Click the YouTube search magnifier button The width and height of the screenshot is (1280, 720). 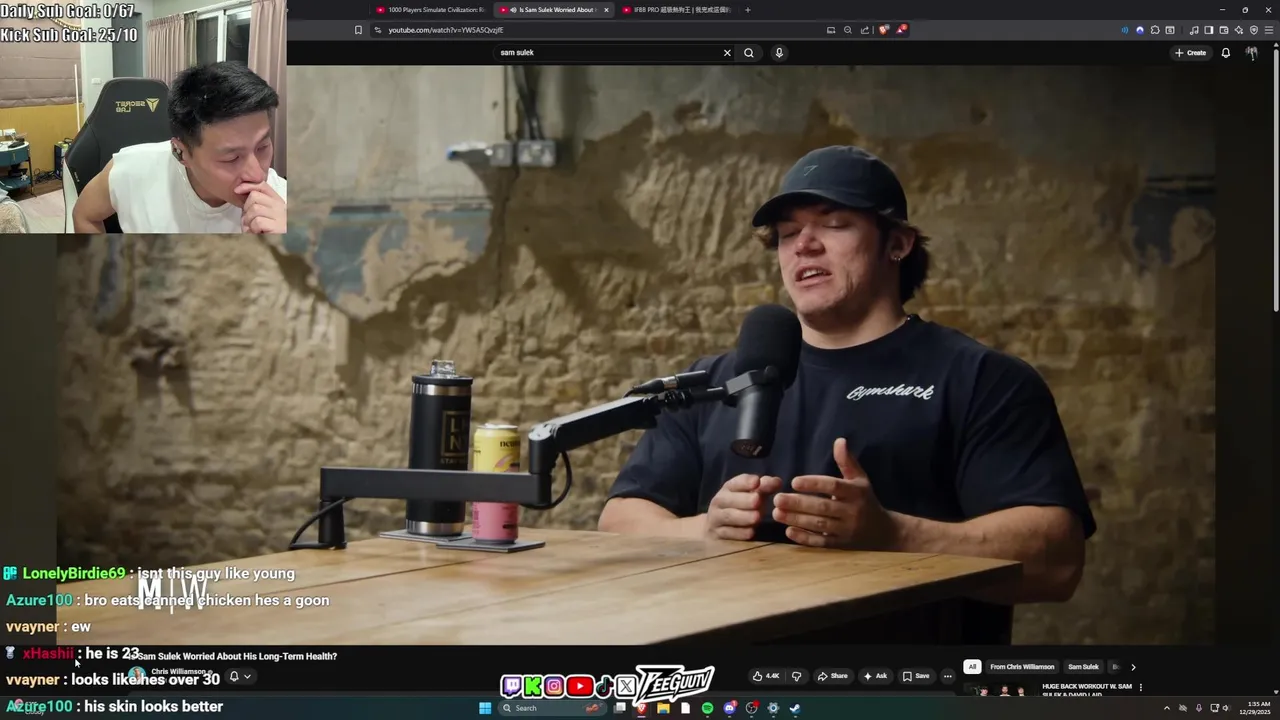(x=748, y=53)
